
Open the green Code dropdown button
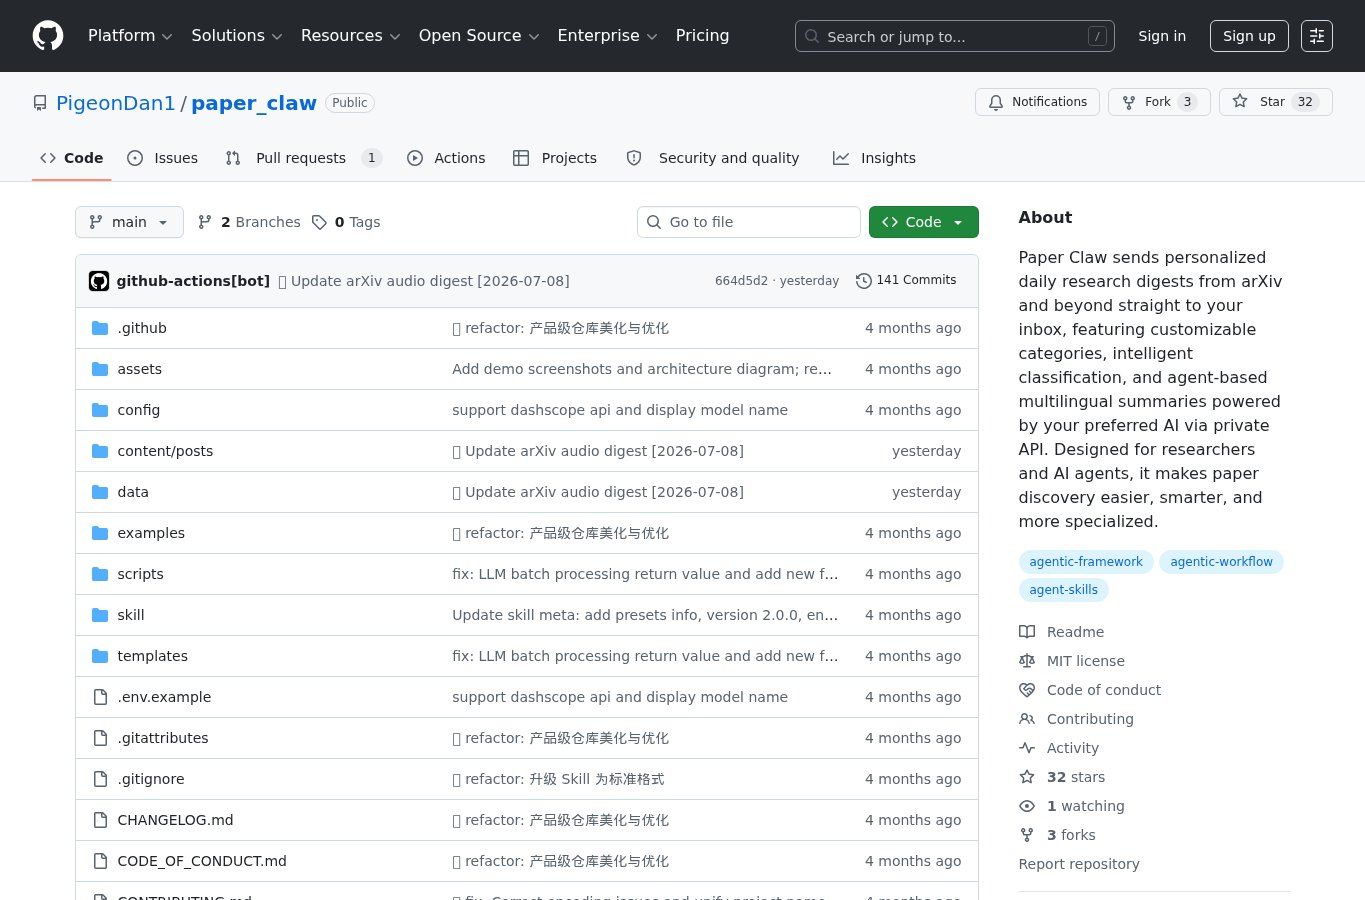923,222
